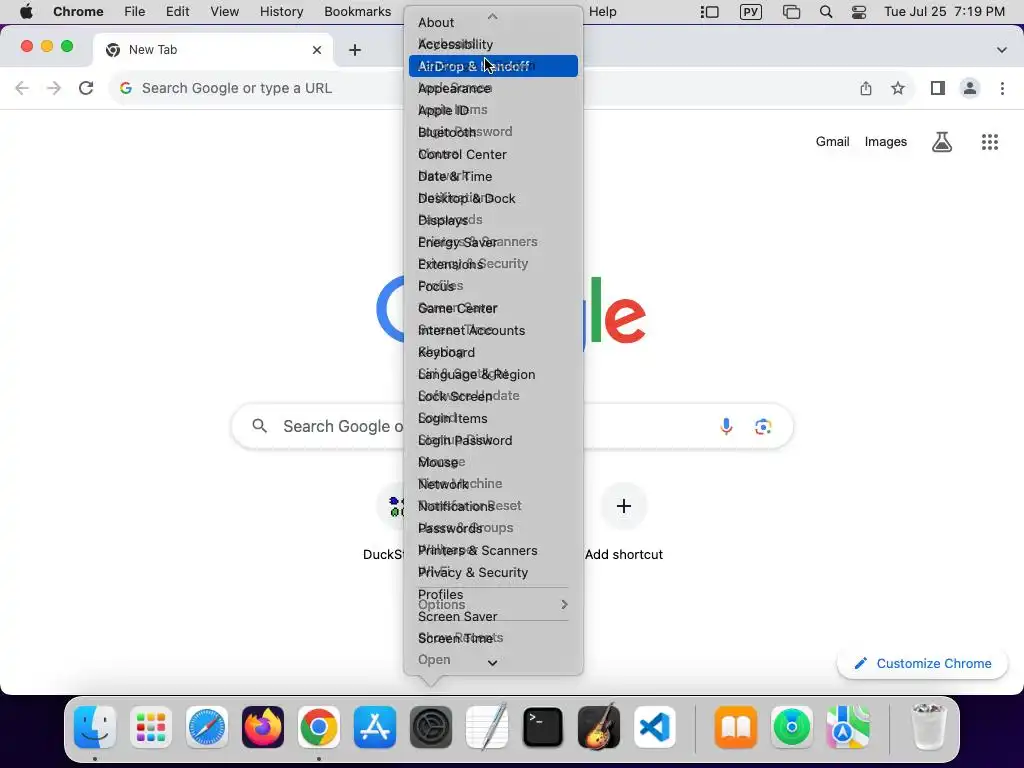Open Terminal from the dock
The image size is (1024, 768).
click(543, 727)
